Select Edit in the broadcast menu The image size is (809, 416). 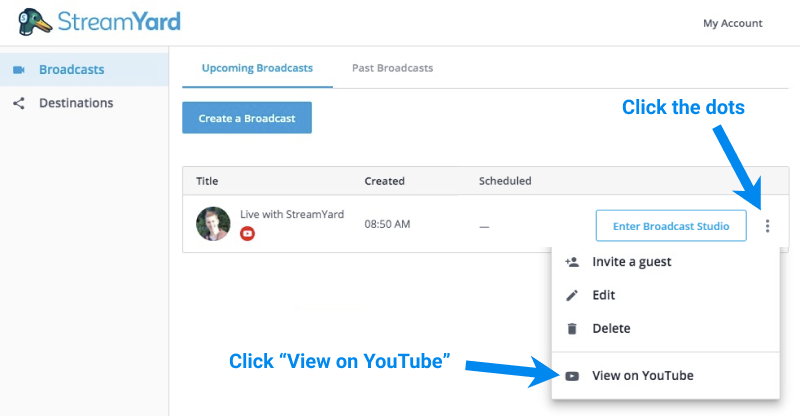[x=665, y=295]
